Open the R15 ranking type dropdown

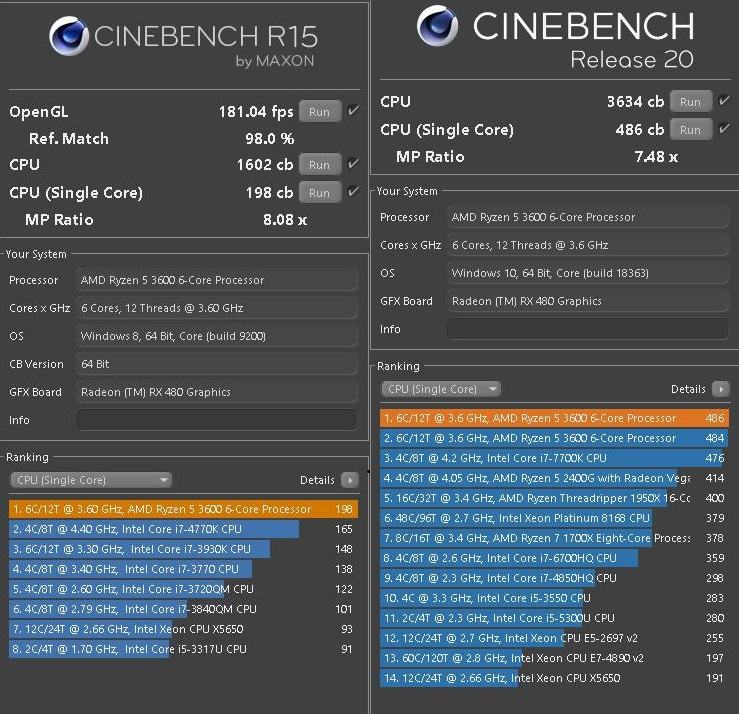point(91,480)
